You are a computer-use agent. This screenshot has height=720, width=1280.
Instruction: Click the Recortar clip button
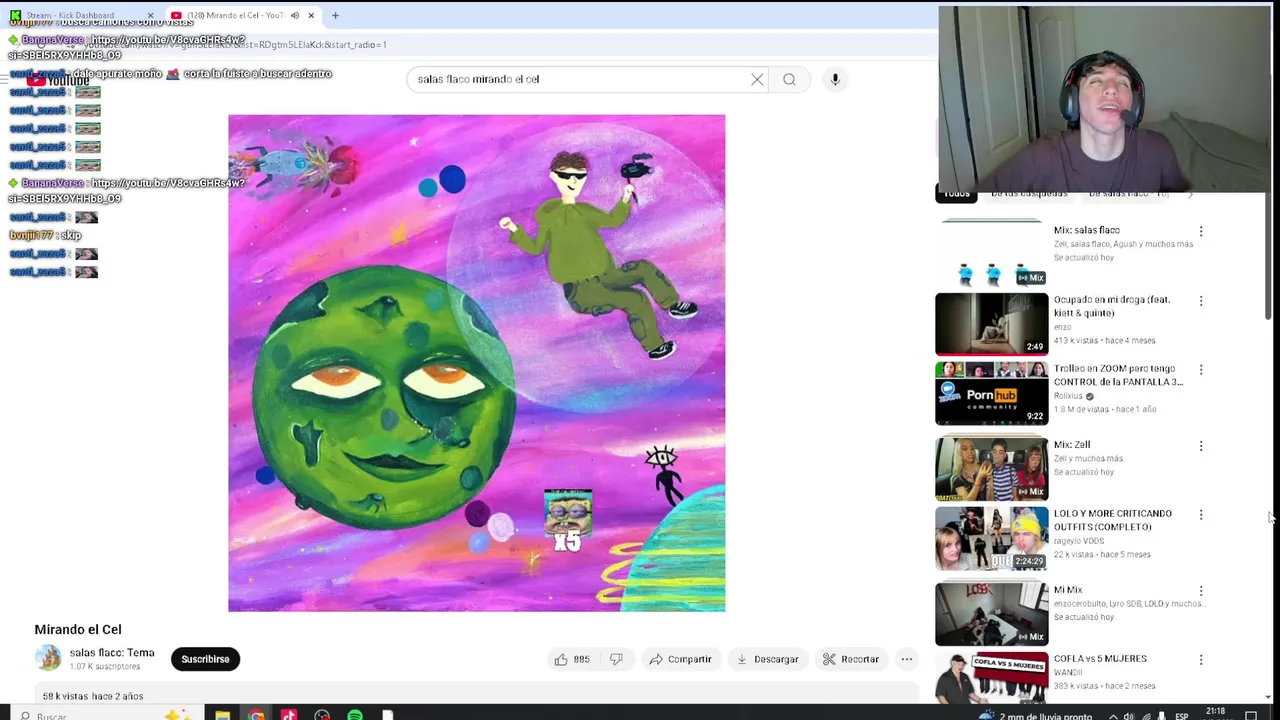(x=850, y=659)
